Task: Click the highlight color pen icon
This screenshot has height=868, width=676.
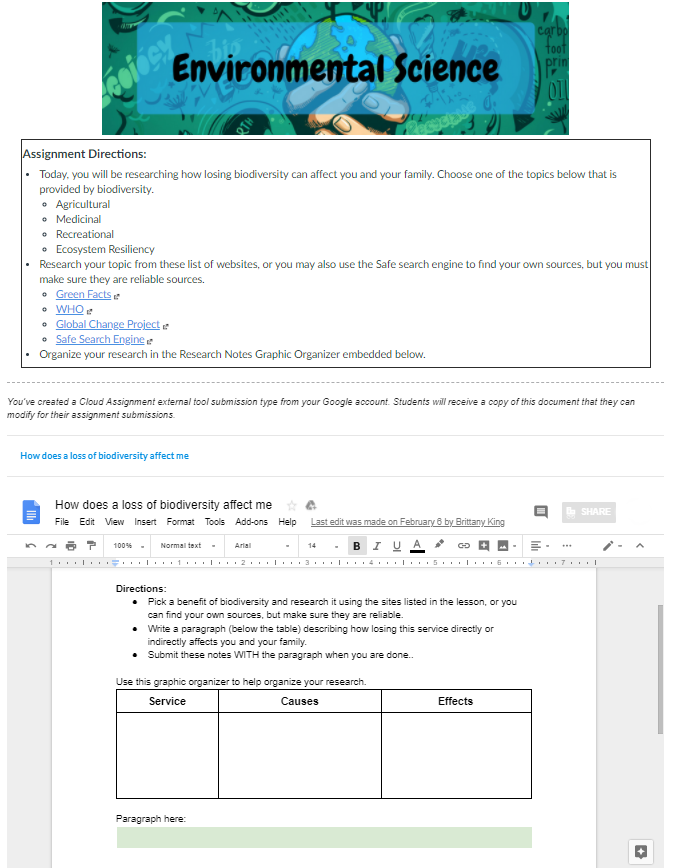Action: (x=438, y=545)
